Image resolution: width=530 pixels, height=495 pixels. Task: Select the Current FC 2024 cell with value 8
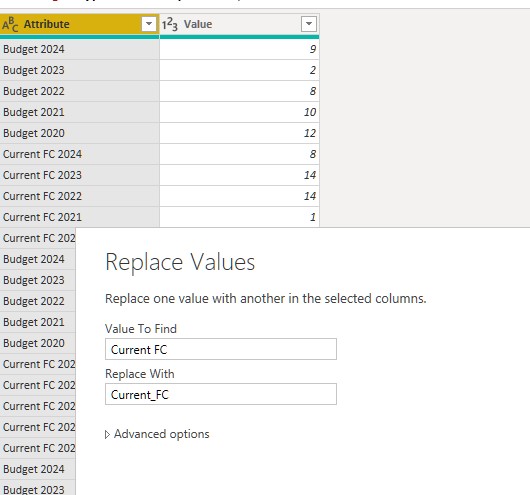tap(79, 154)
